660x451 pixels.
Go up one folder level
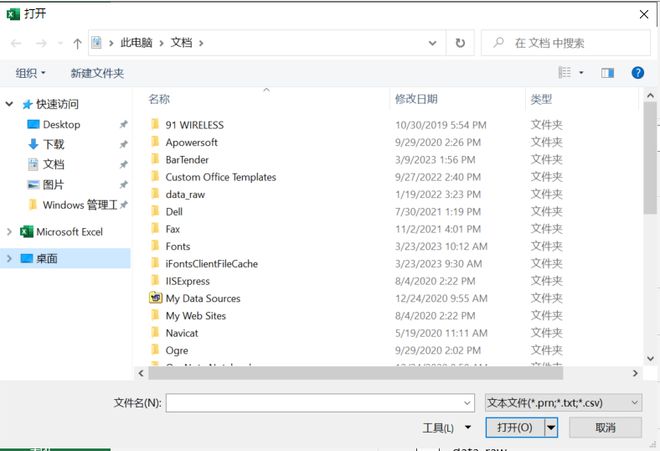tap(77, 43)
